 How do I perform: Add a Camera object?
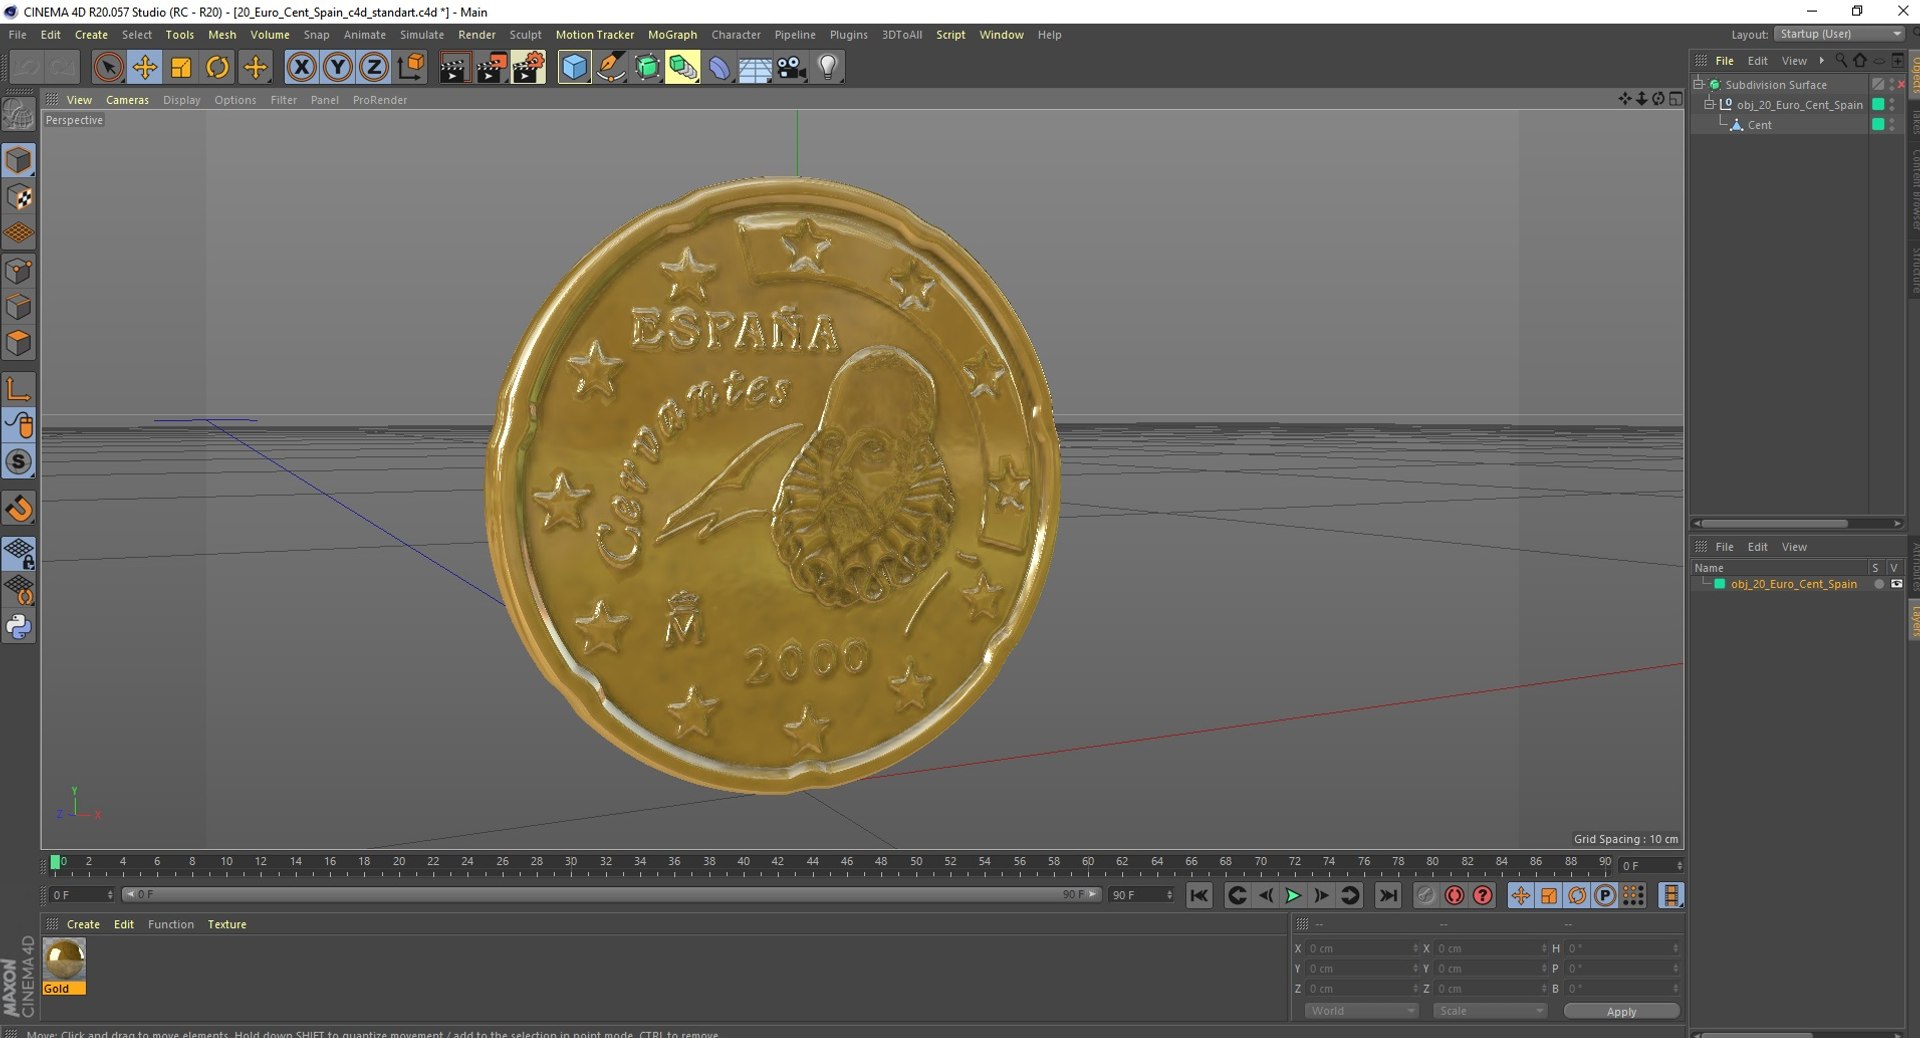tap(791, 67)
